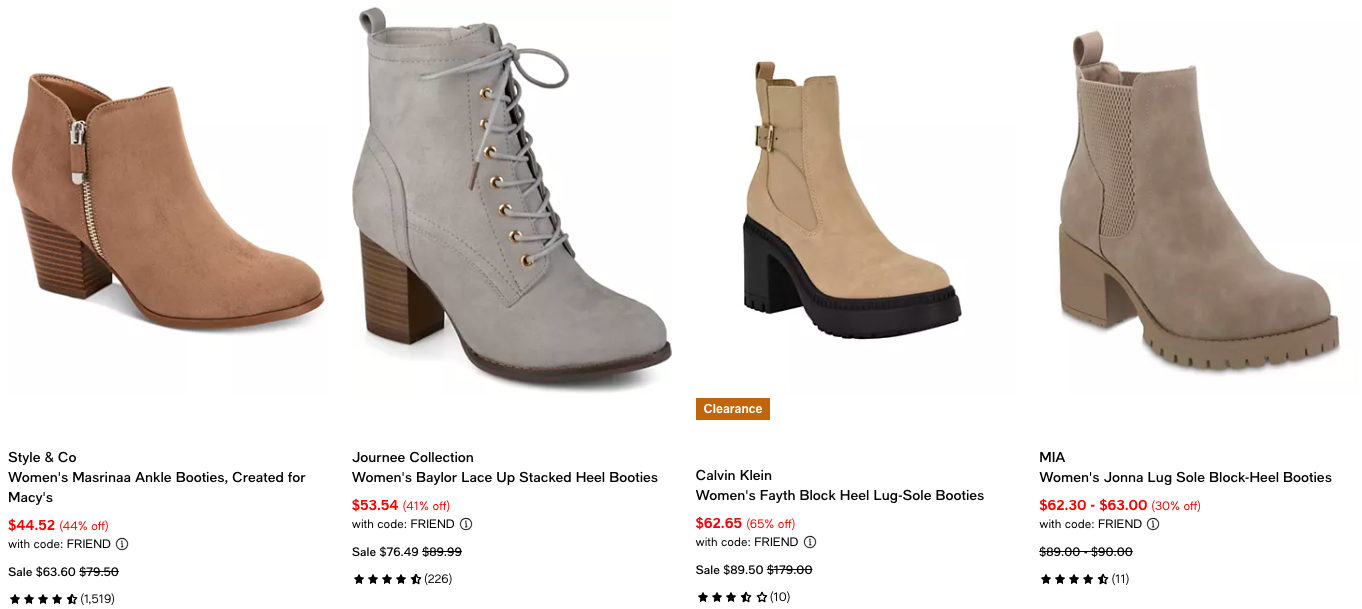Click MIA Jonna booties star rating
The height and width of the screenshot is (609, 1362).
[1075, 579]
